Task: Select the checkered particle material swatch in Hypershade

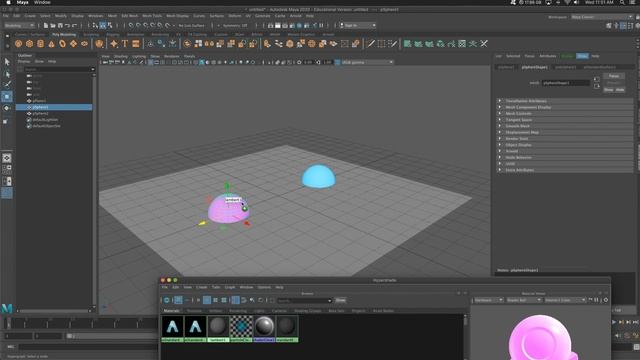Action: [241, 328]
